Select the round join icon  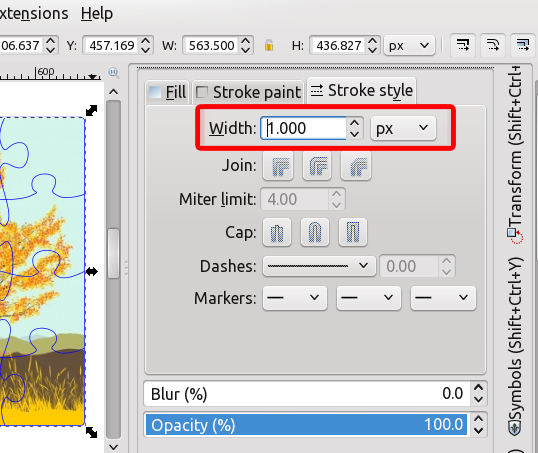(317, 166)
